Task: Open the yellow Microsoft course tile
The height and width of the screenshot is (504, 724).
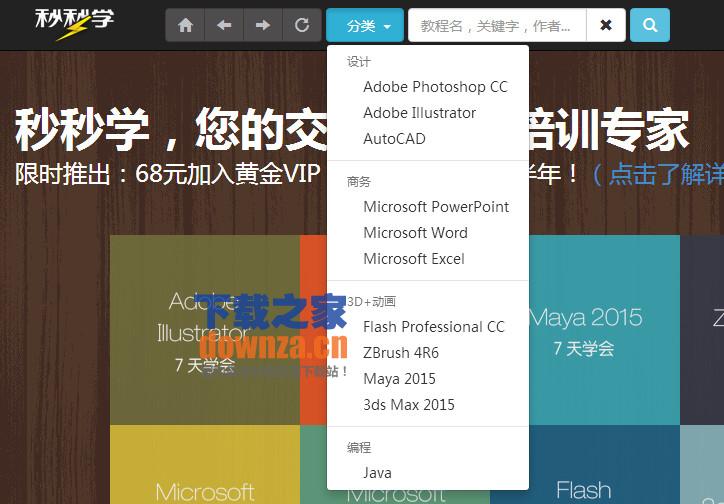Action: coord(205,464)
